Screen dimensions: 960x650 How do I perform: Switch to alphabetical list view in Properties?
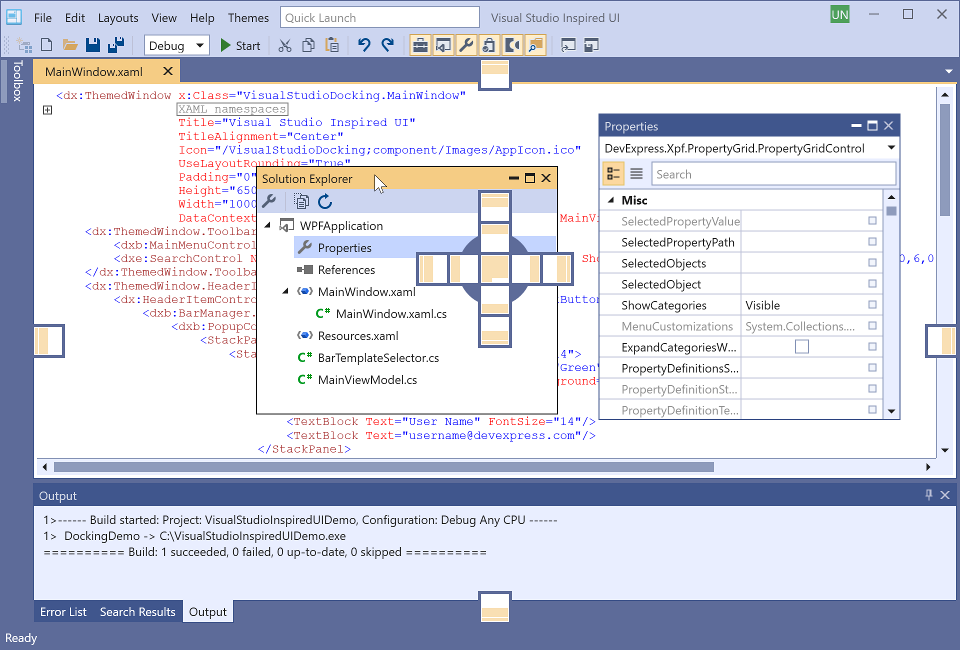point(636,174)
